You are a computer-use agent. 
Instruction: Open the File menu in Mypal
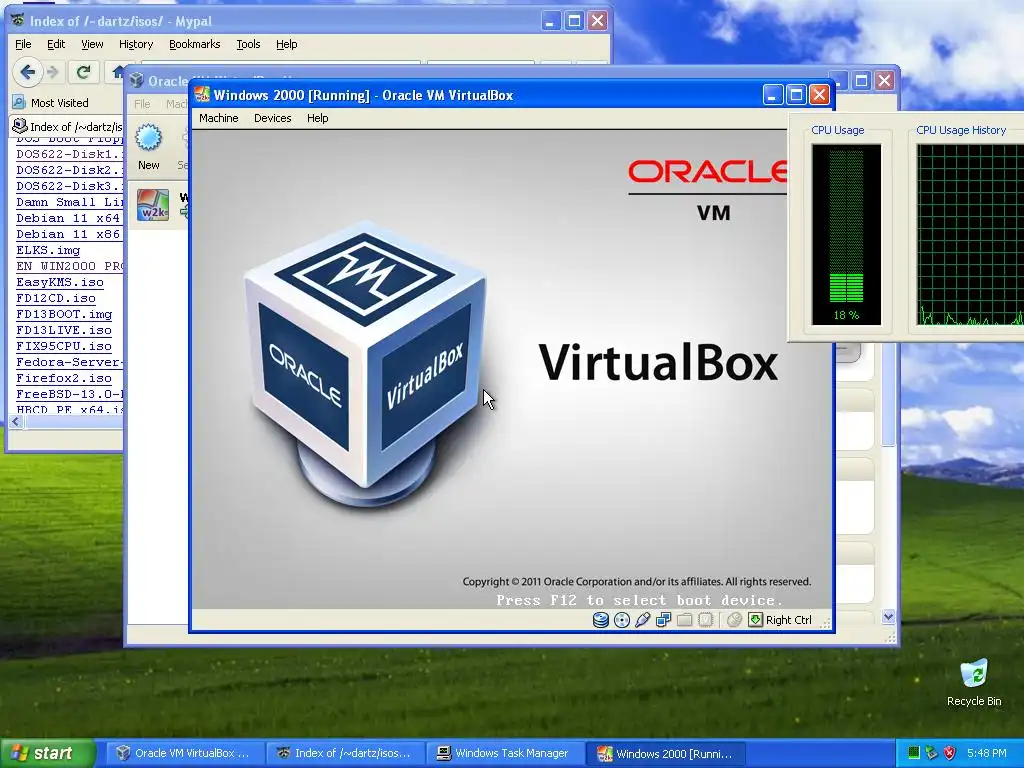pyautogui.click(x=24, y=44)
